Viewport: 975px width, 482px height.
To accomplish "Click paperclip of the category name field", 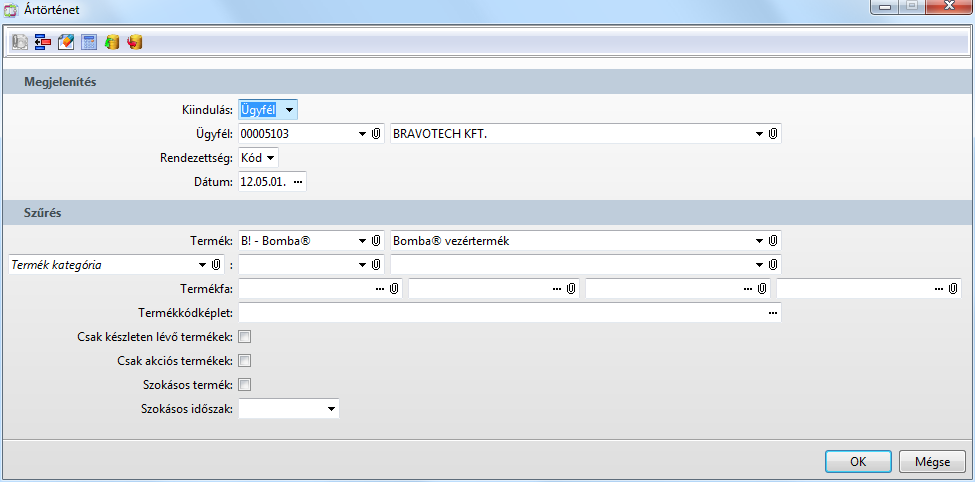I will [x=772, y=265].
